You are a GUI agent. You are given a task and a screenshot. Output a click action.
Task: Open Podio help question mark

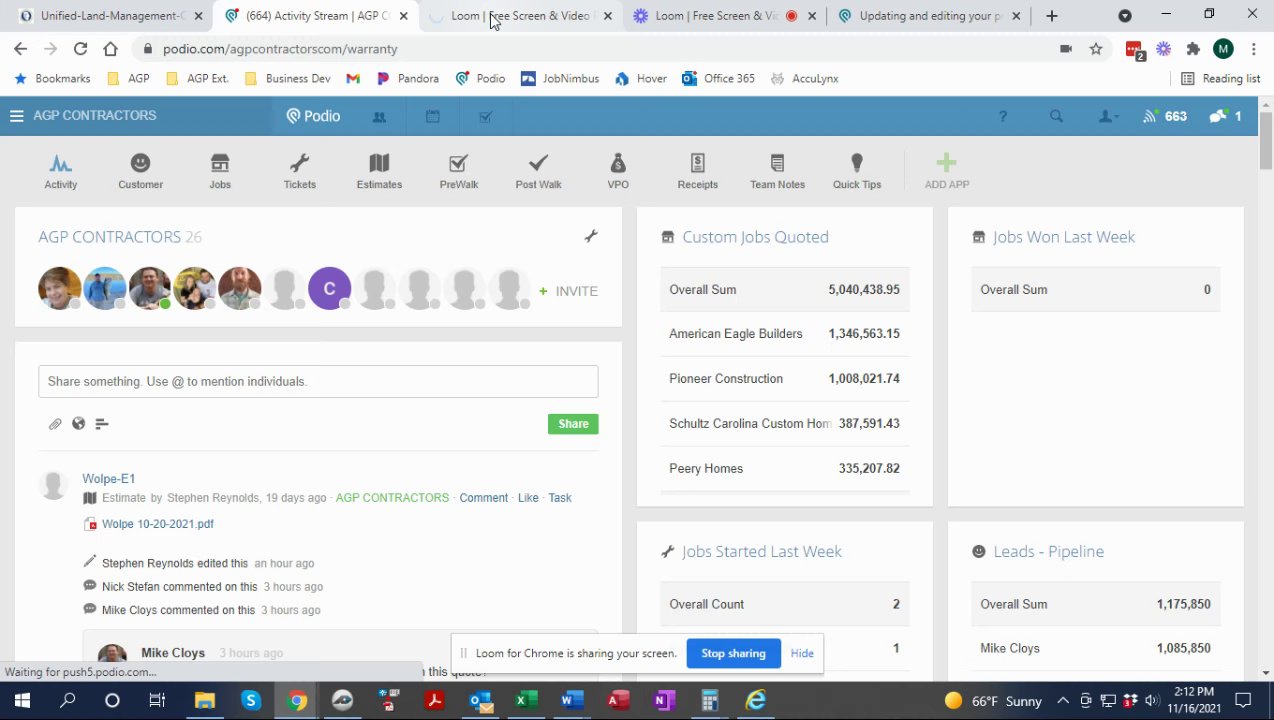1002,116
